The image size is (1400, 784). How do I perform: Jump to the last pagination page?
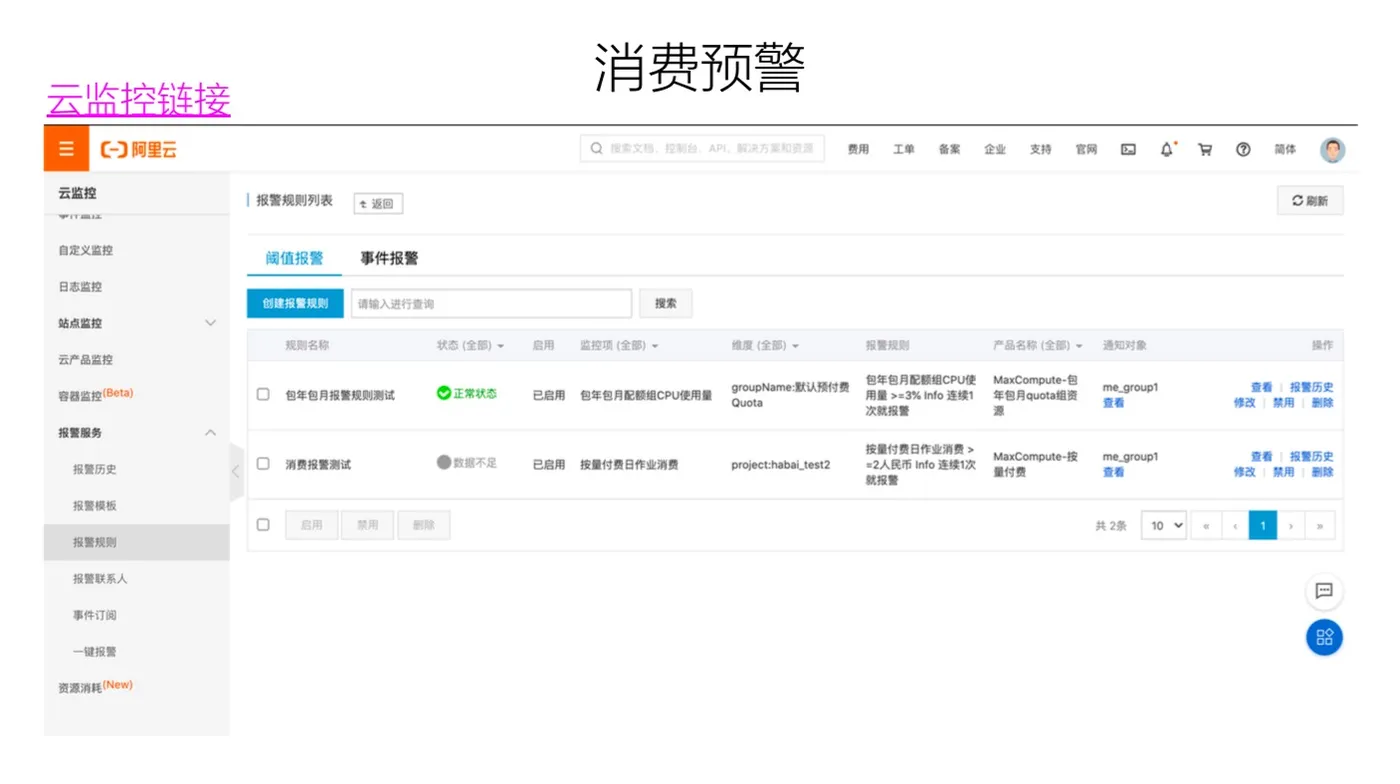1320,525
